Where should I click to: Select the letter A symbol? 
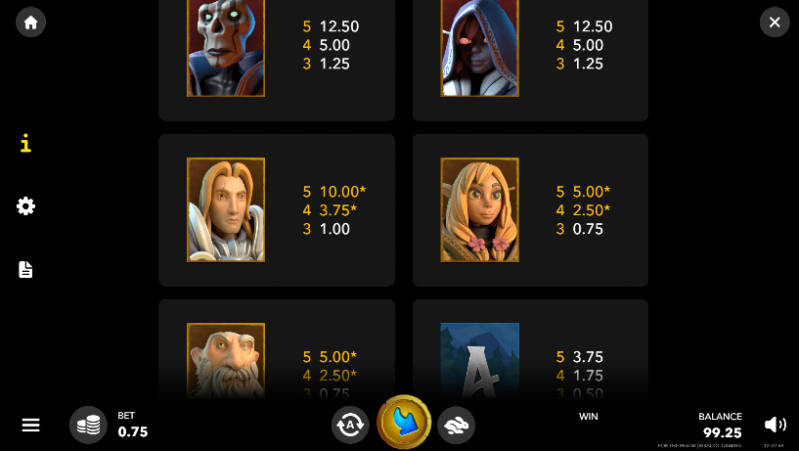[x=480, y=361]
